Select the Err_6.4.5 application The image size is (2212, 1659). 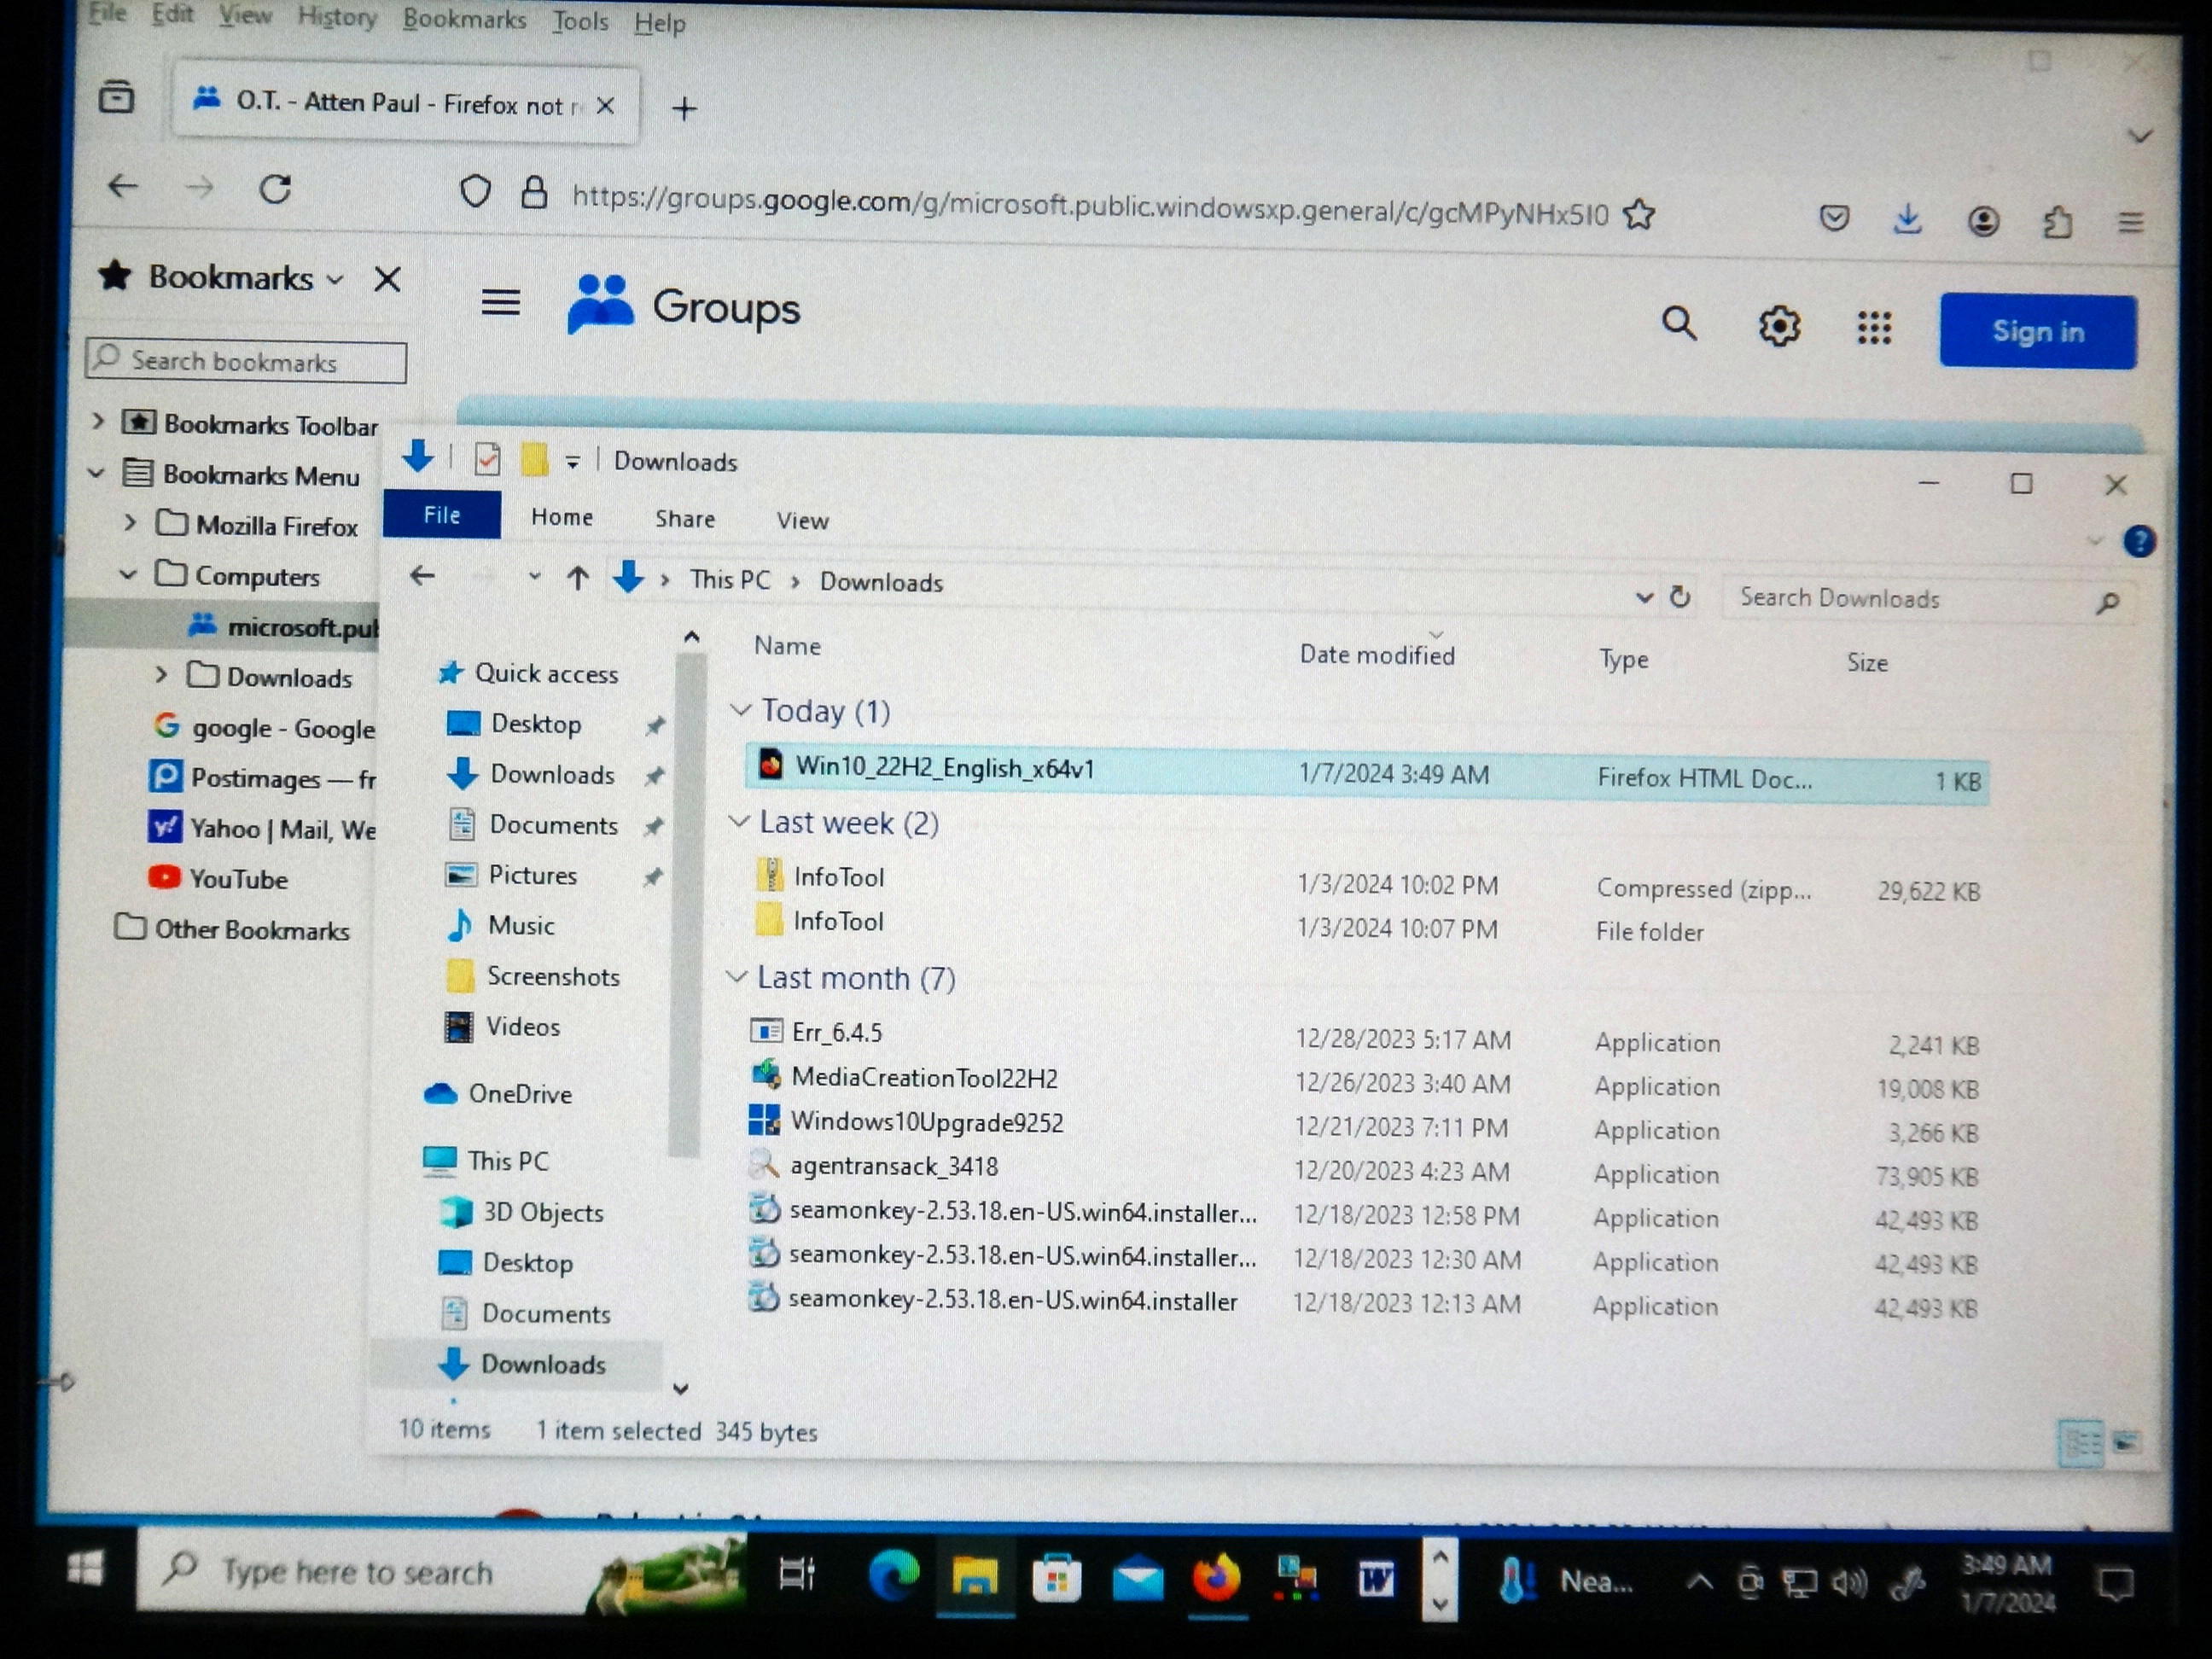(837, 1032)
